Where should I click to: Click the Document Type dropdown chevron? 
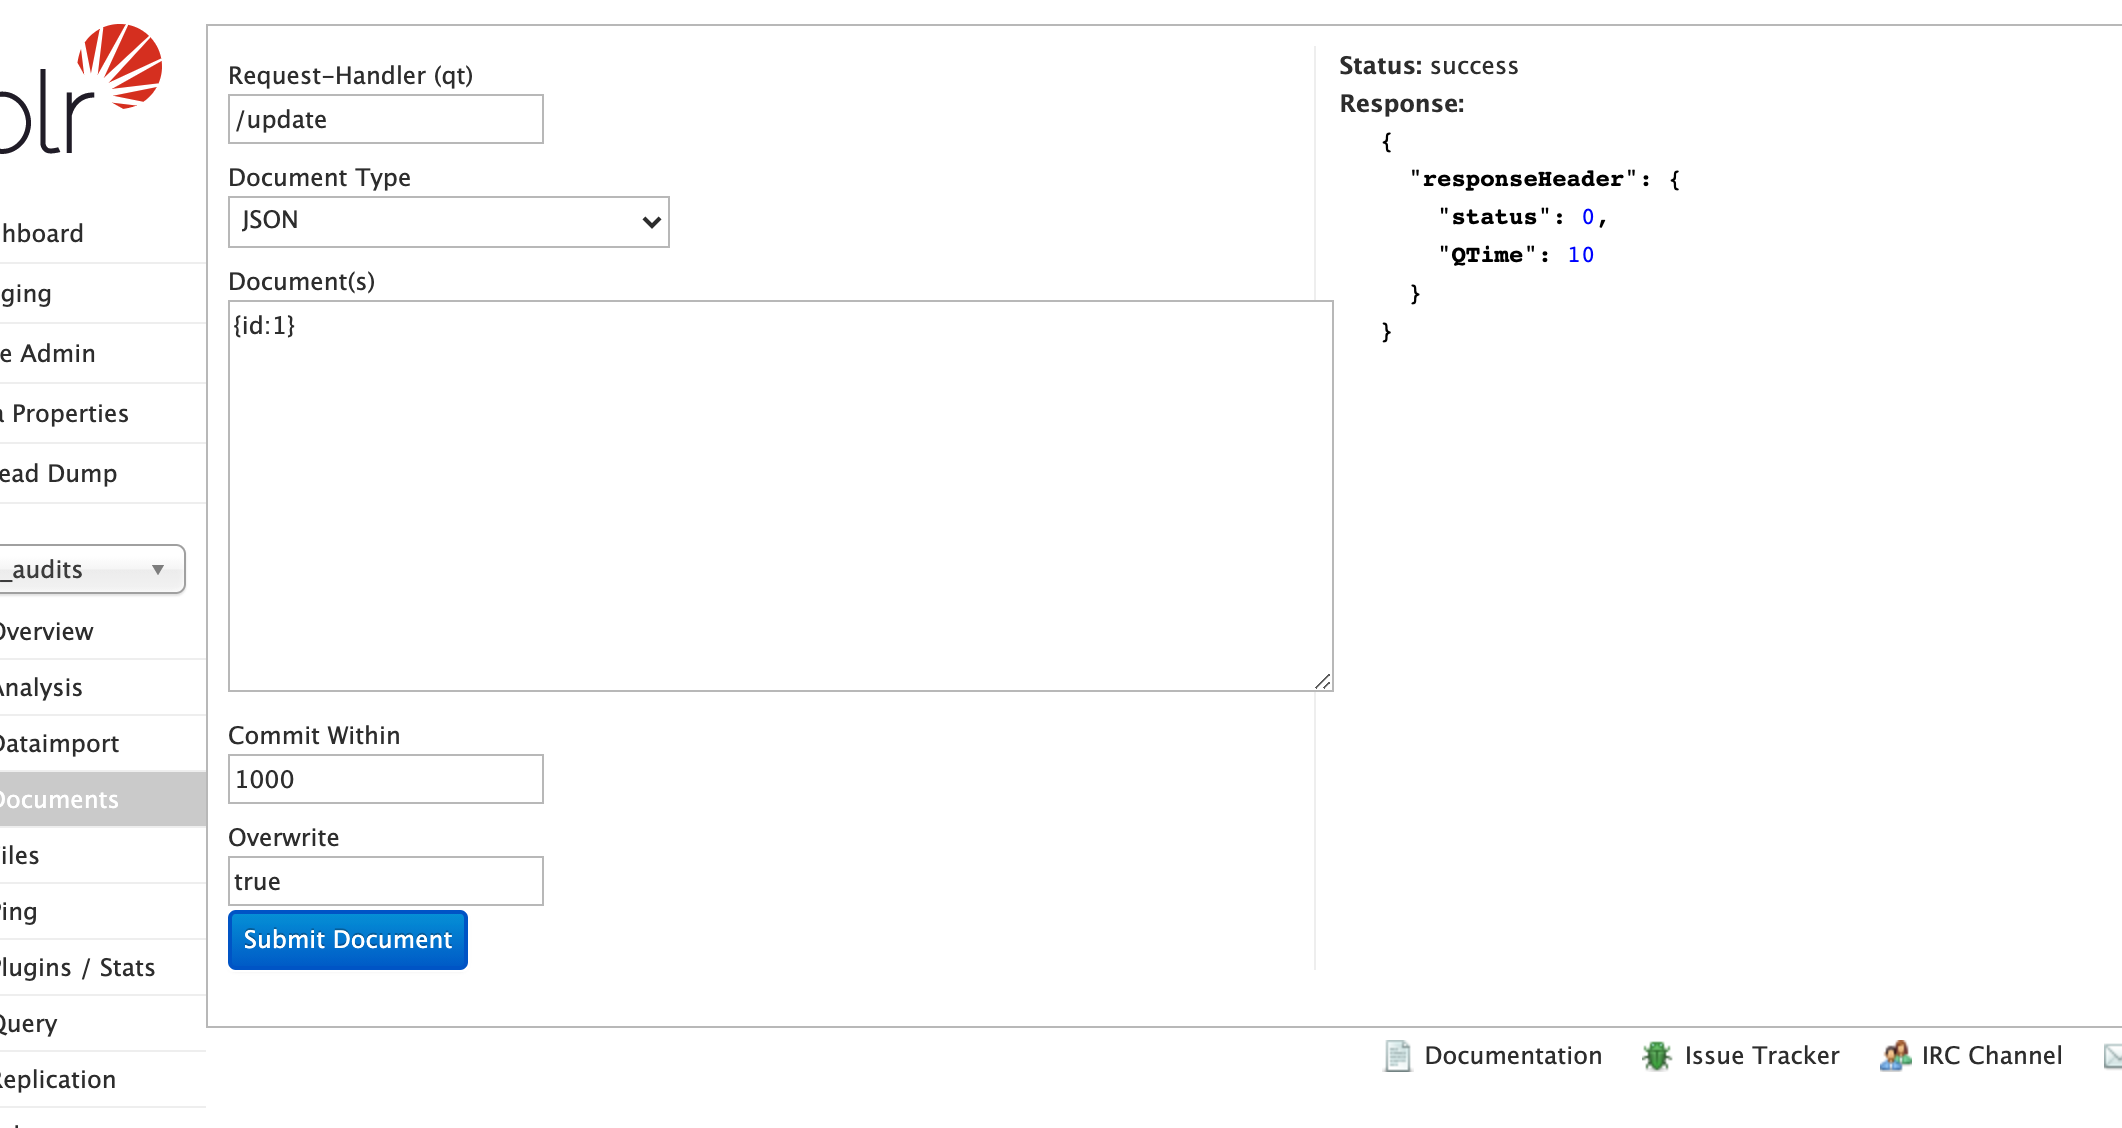[x=651, y=222]
